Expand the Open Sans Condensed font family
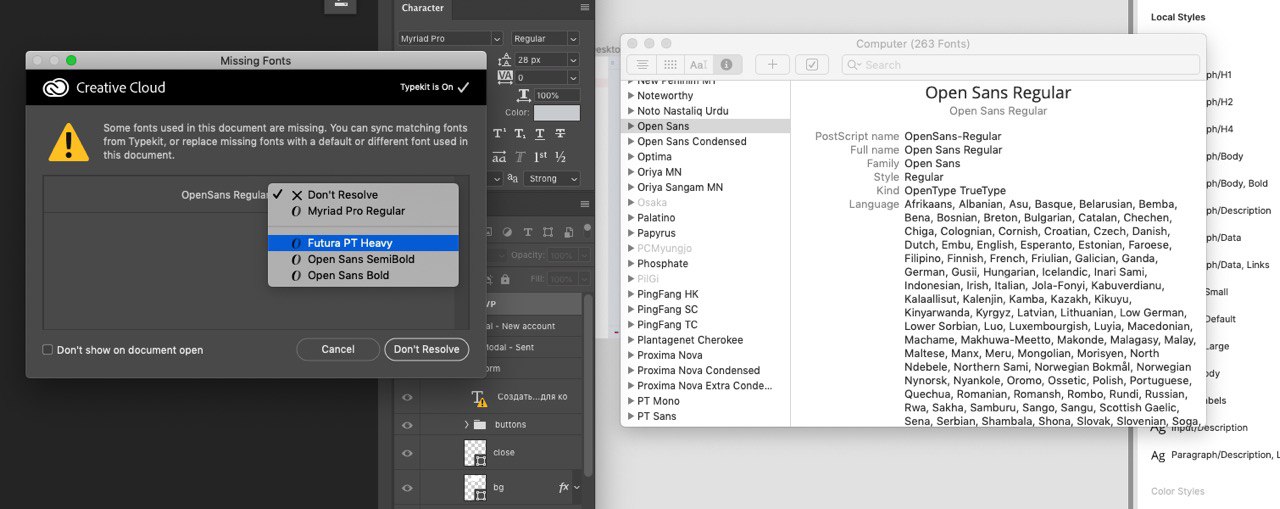This screenshot has height=509, width=1280. (x=631, y=142)
